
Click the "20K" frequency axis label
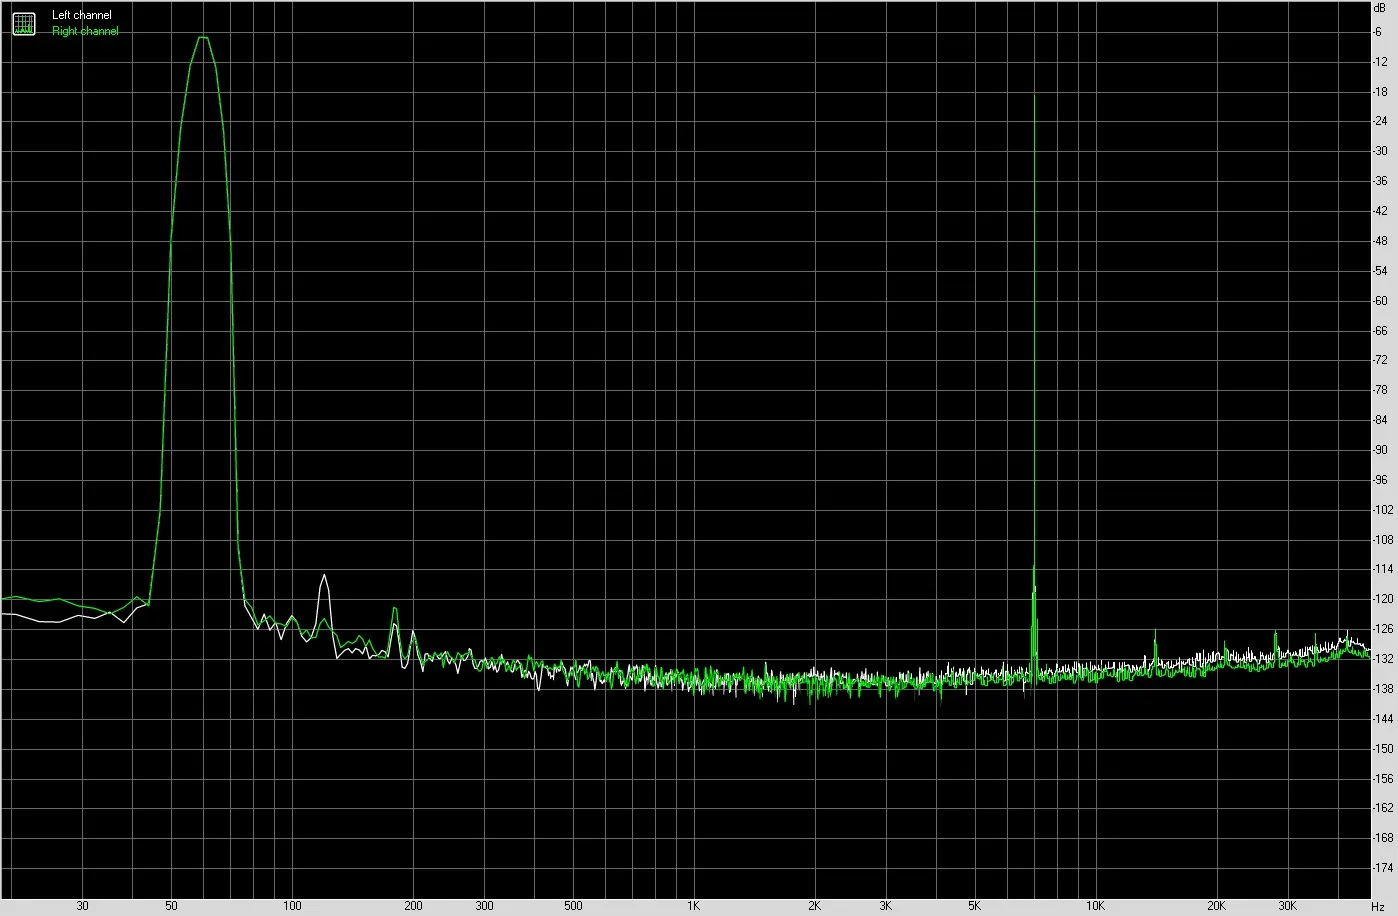click(x=1216, y=906)
